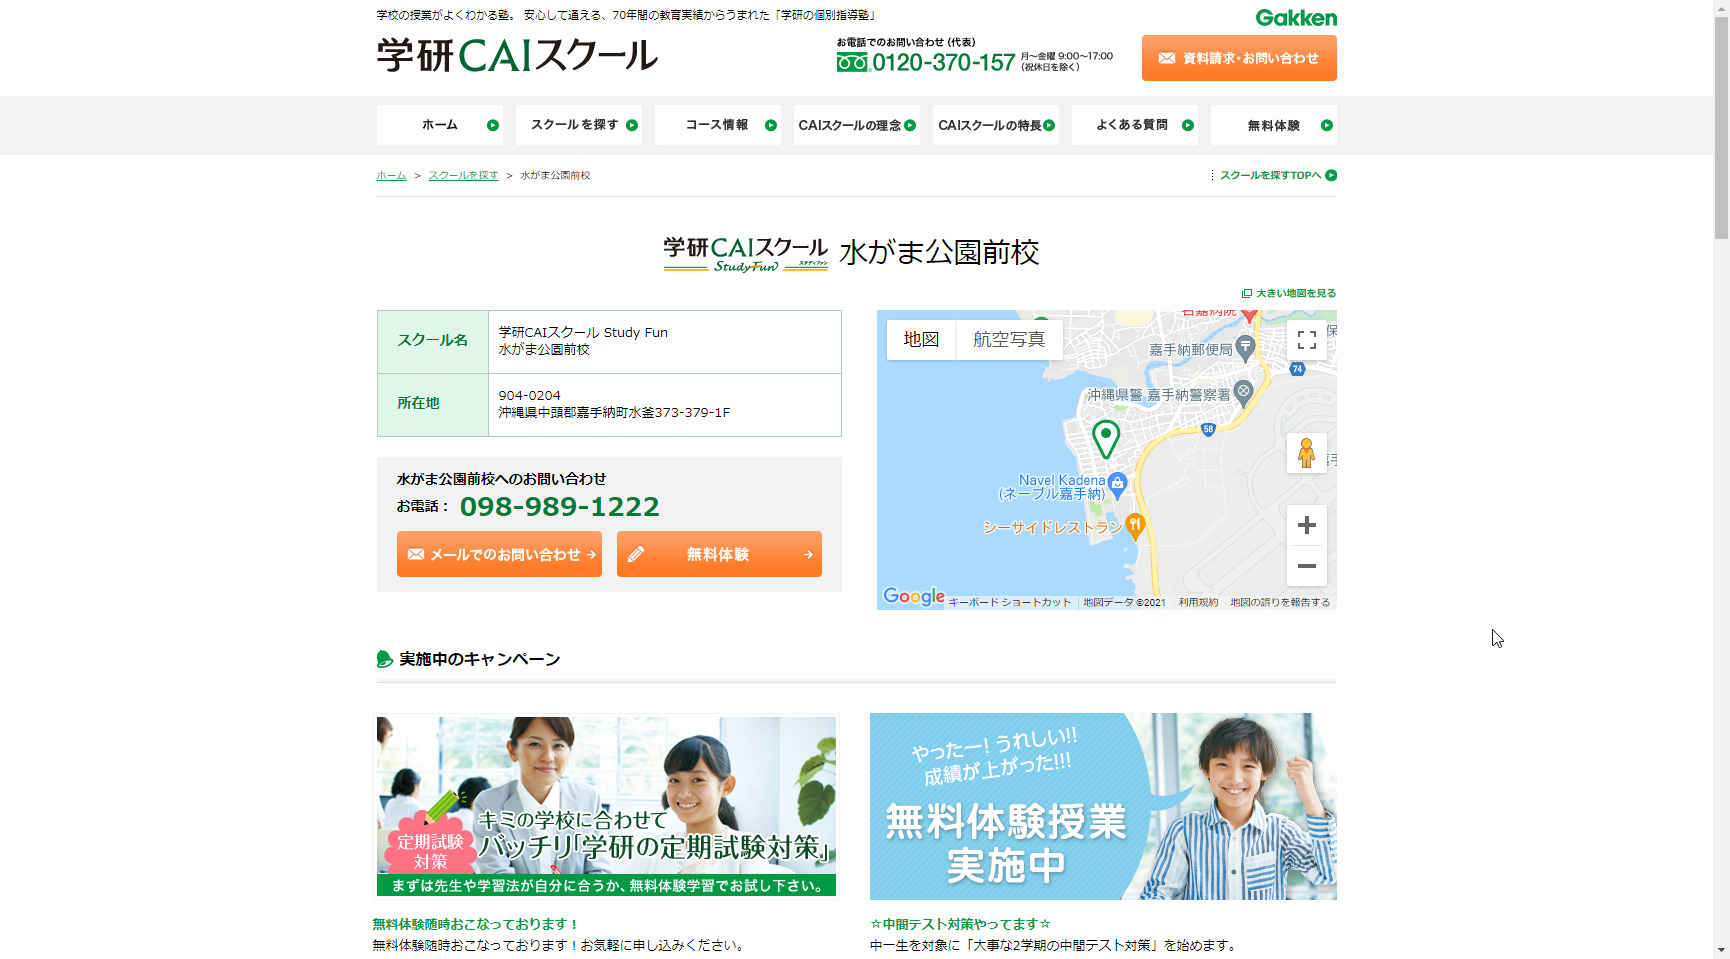Follow the スクールを探すTOPへ link
The image size is (1730, 959).
[x=1277, y=175]
